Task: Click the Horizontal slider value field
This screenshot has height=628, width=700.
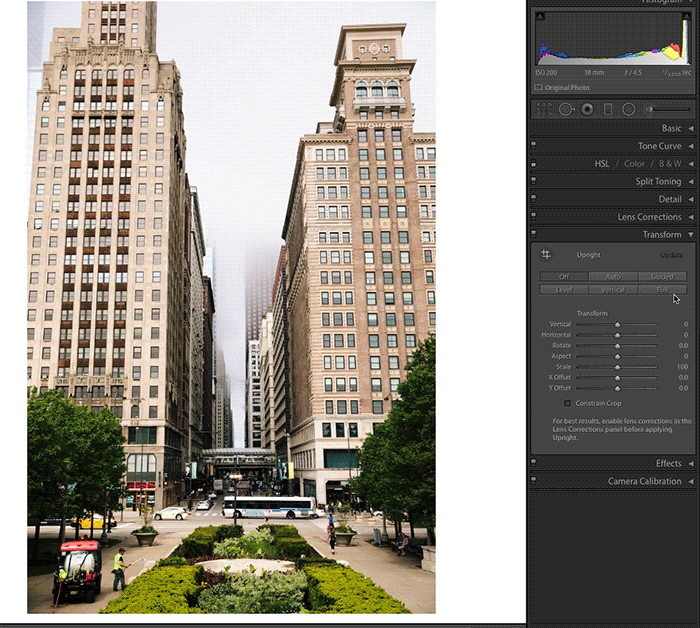Action: point(685,335)
